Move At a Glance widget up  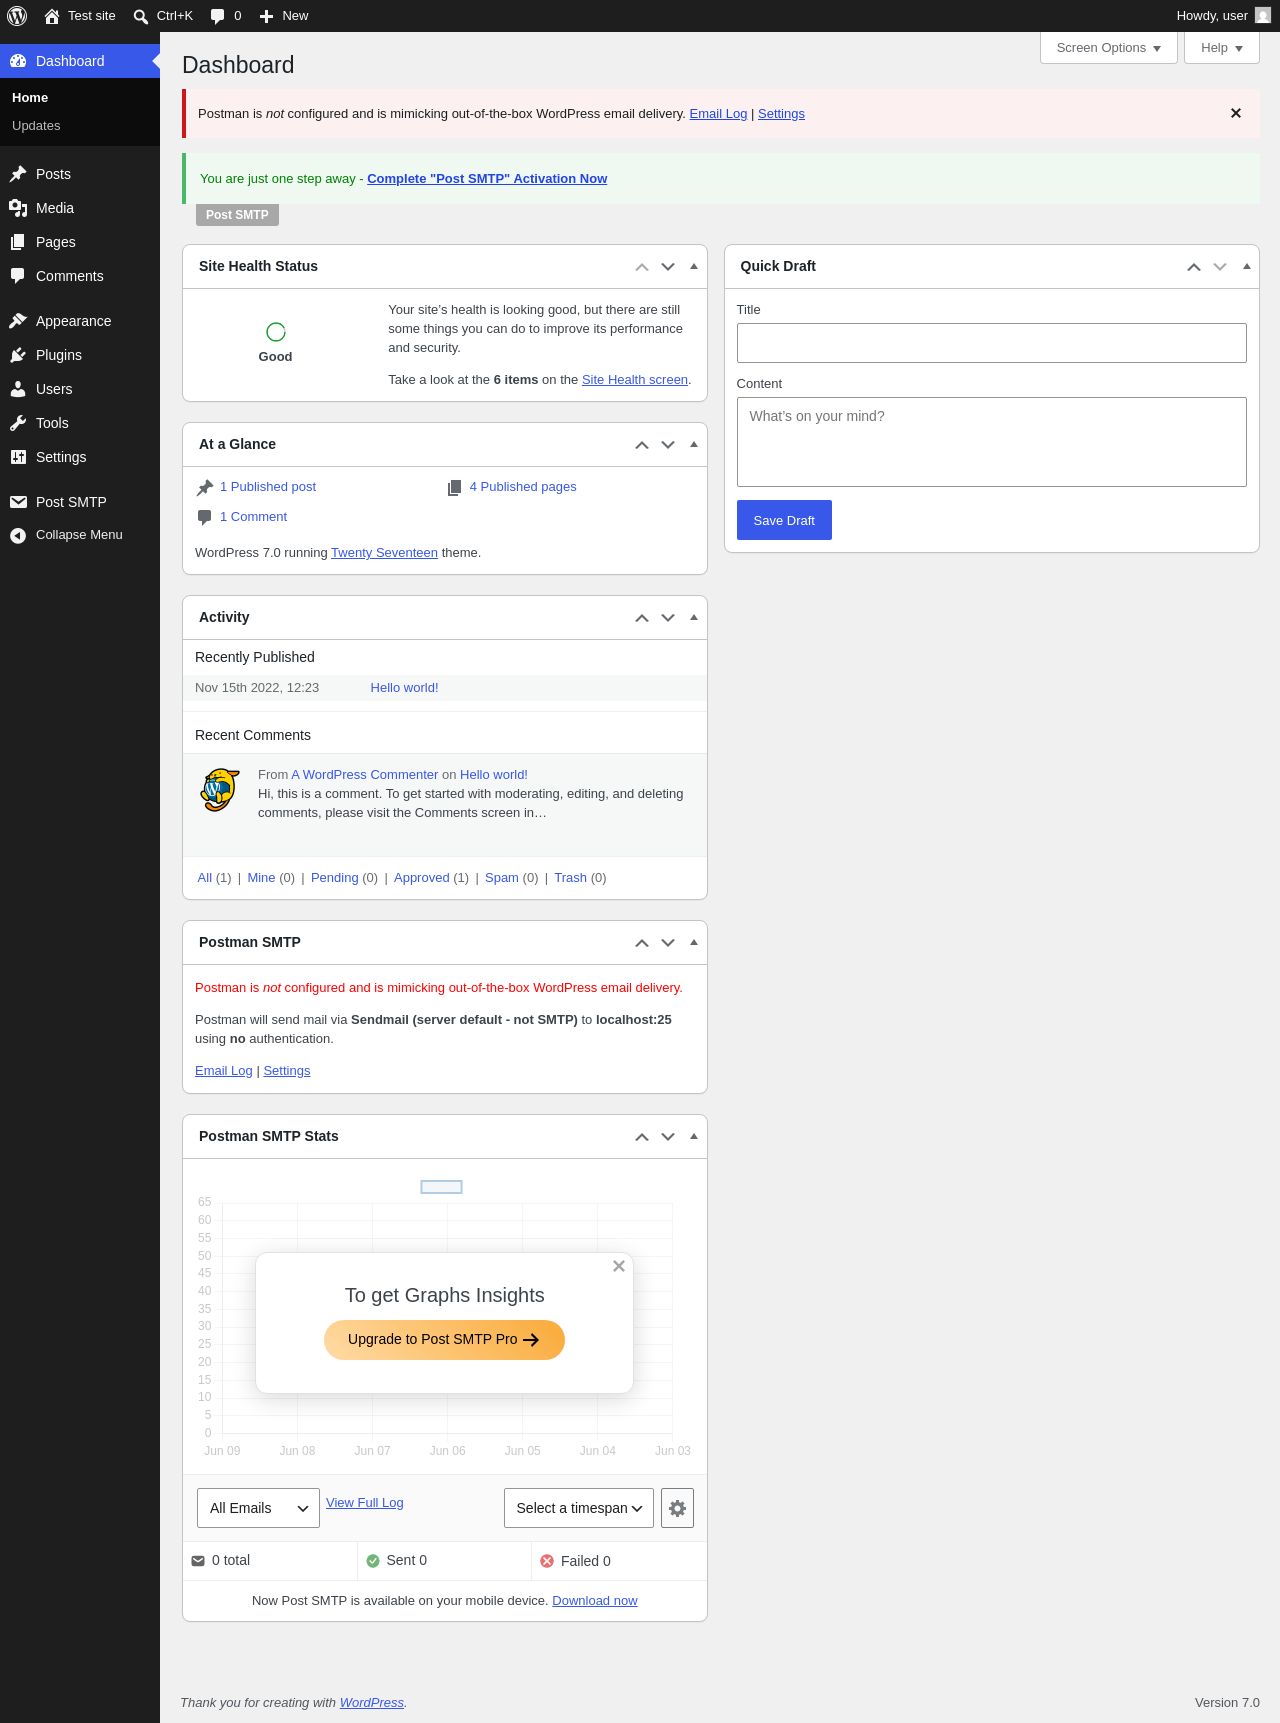click(x=642, y=445)
